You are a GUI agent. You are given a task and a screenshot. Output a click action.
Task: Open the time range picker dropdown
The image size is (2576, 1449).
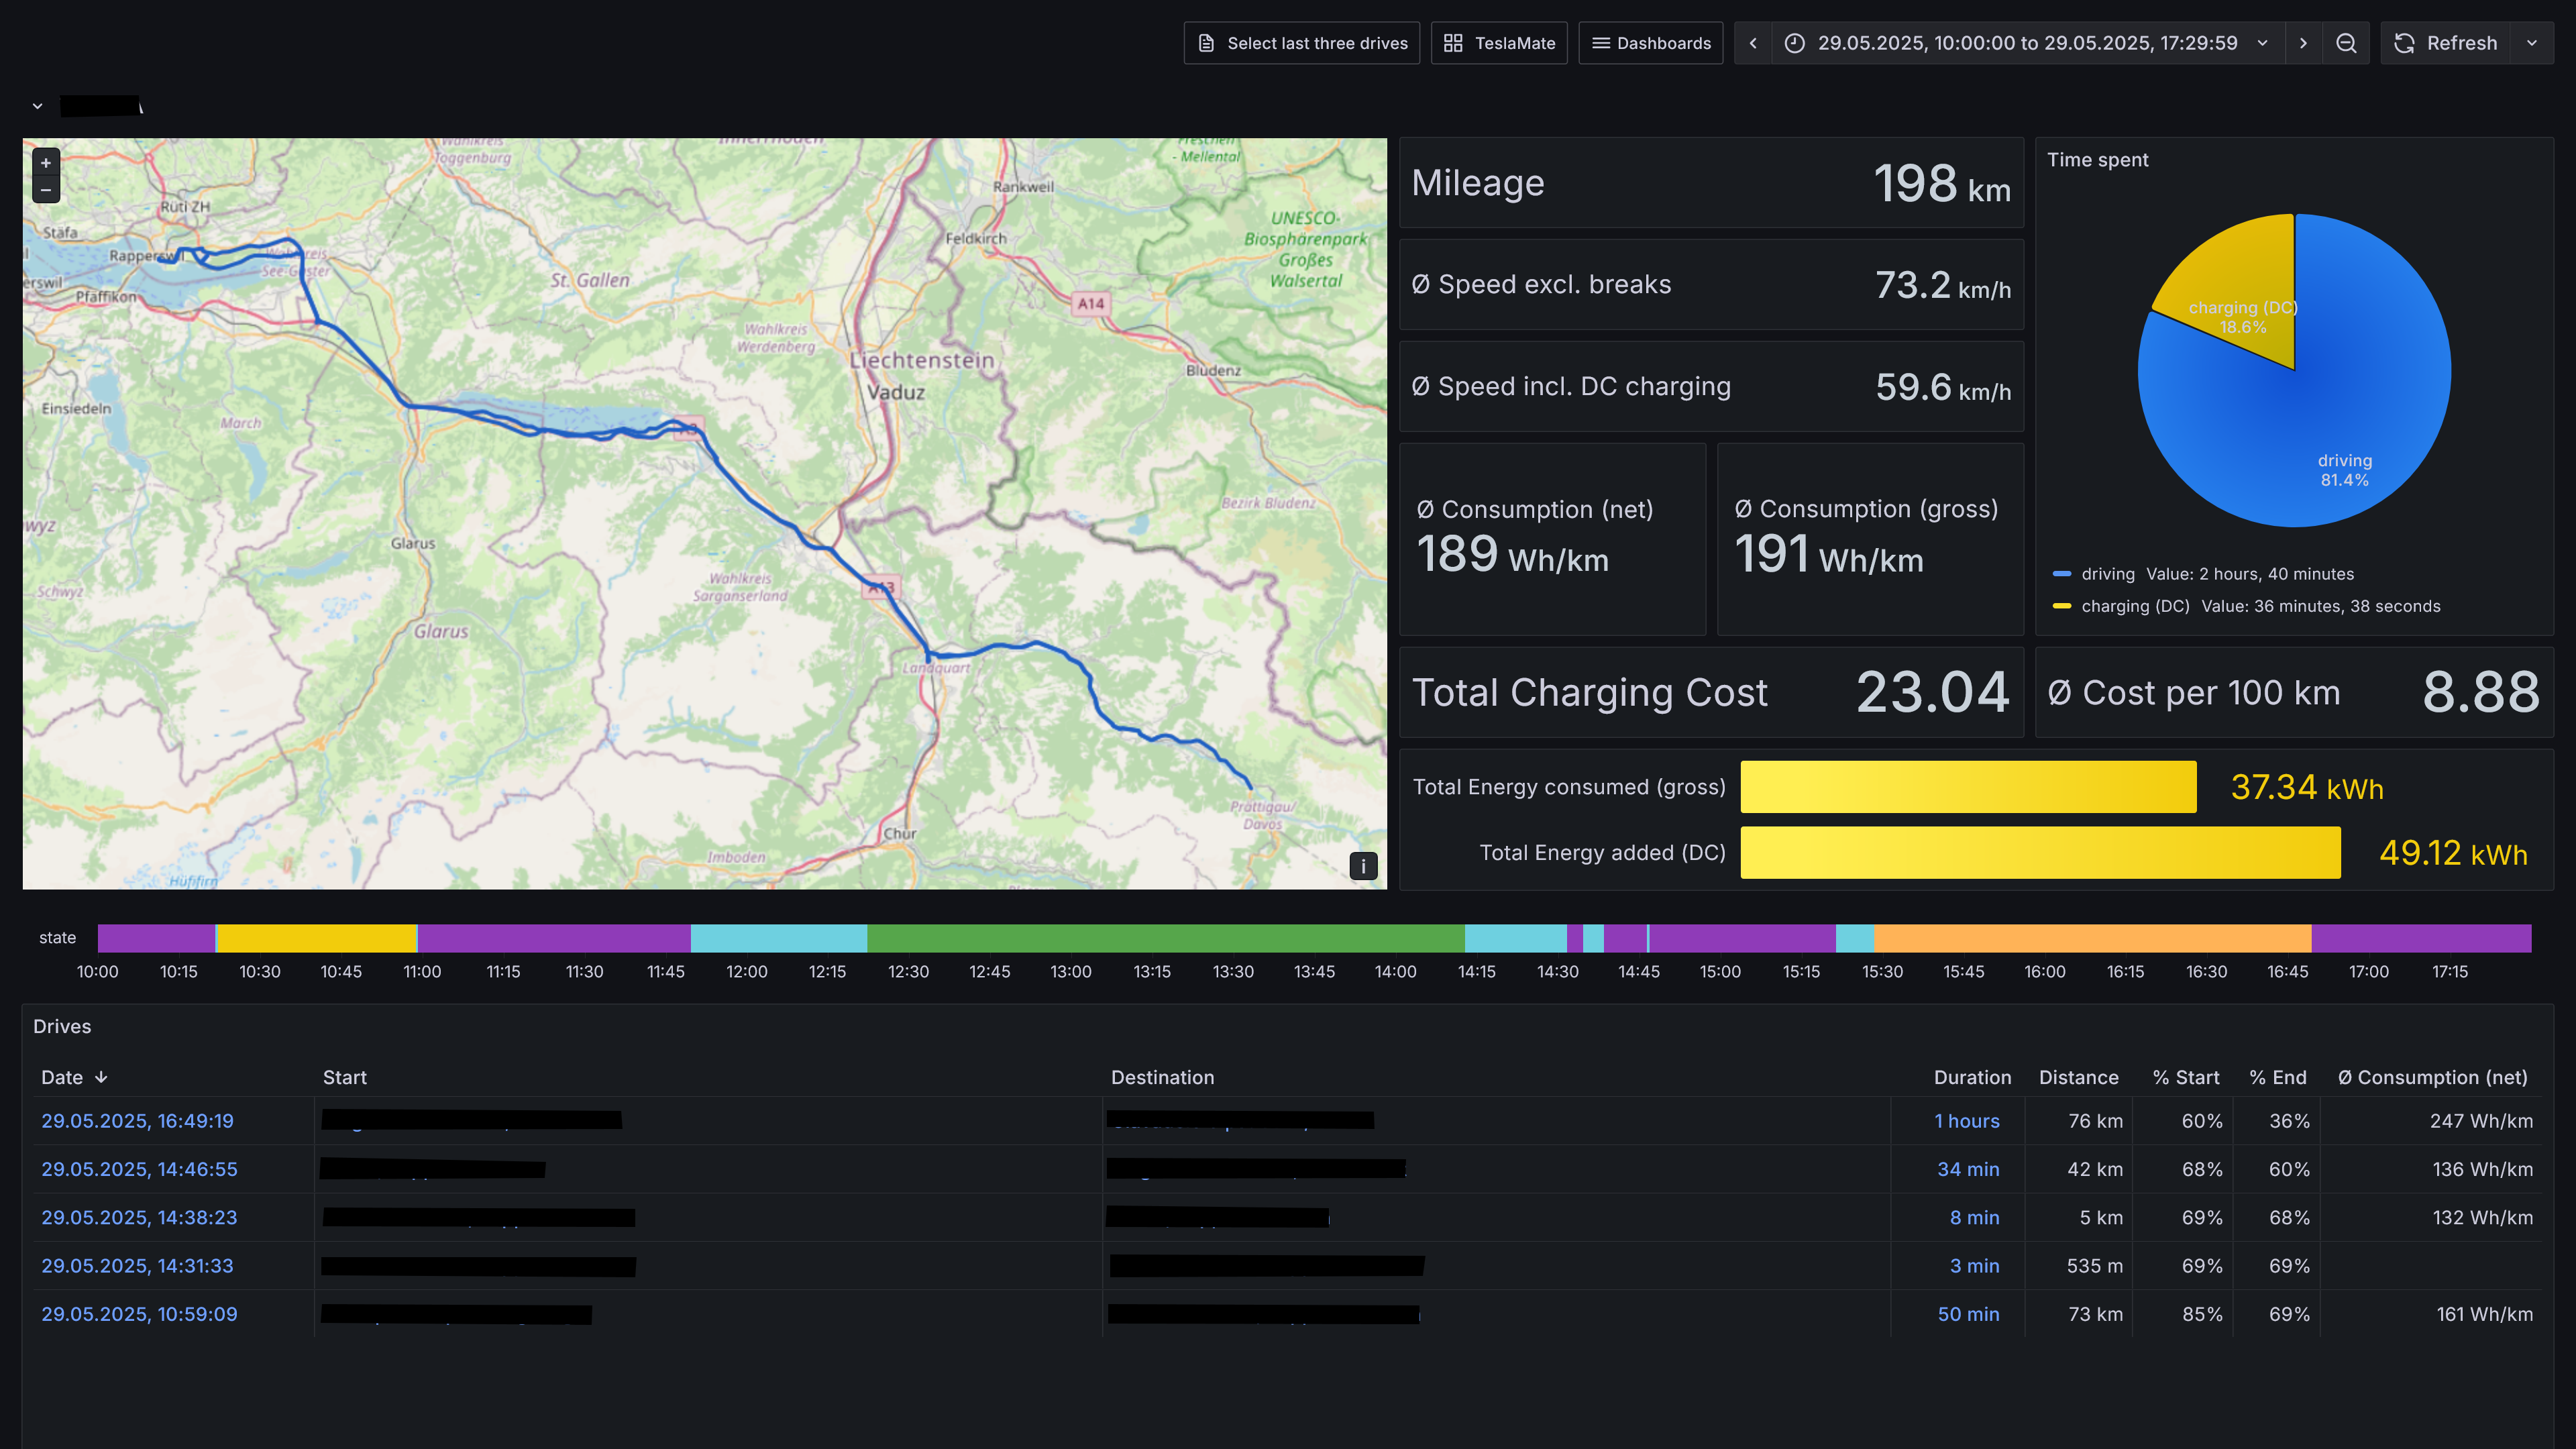[2027, 43]
